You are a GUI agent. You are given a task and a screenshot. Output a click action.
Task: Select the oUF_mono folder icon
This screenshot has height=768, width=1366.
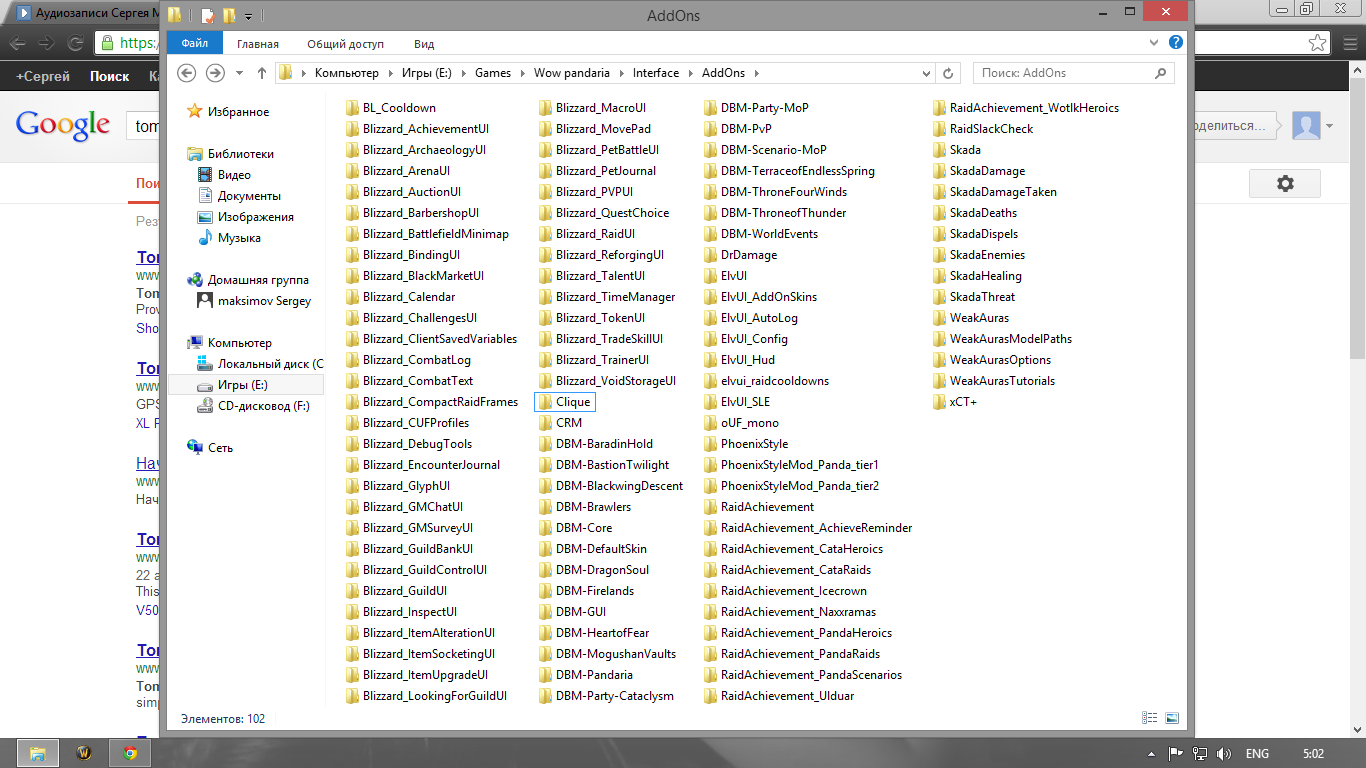click(710, 423)
